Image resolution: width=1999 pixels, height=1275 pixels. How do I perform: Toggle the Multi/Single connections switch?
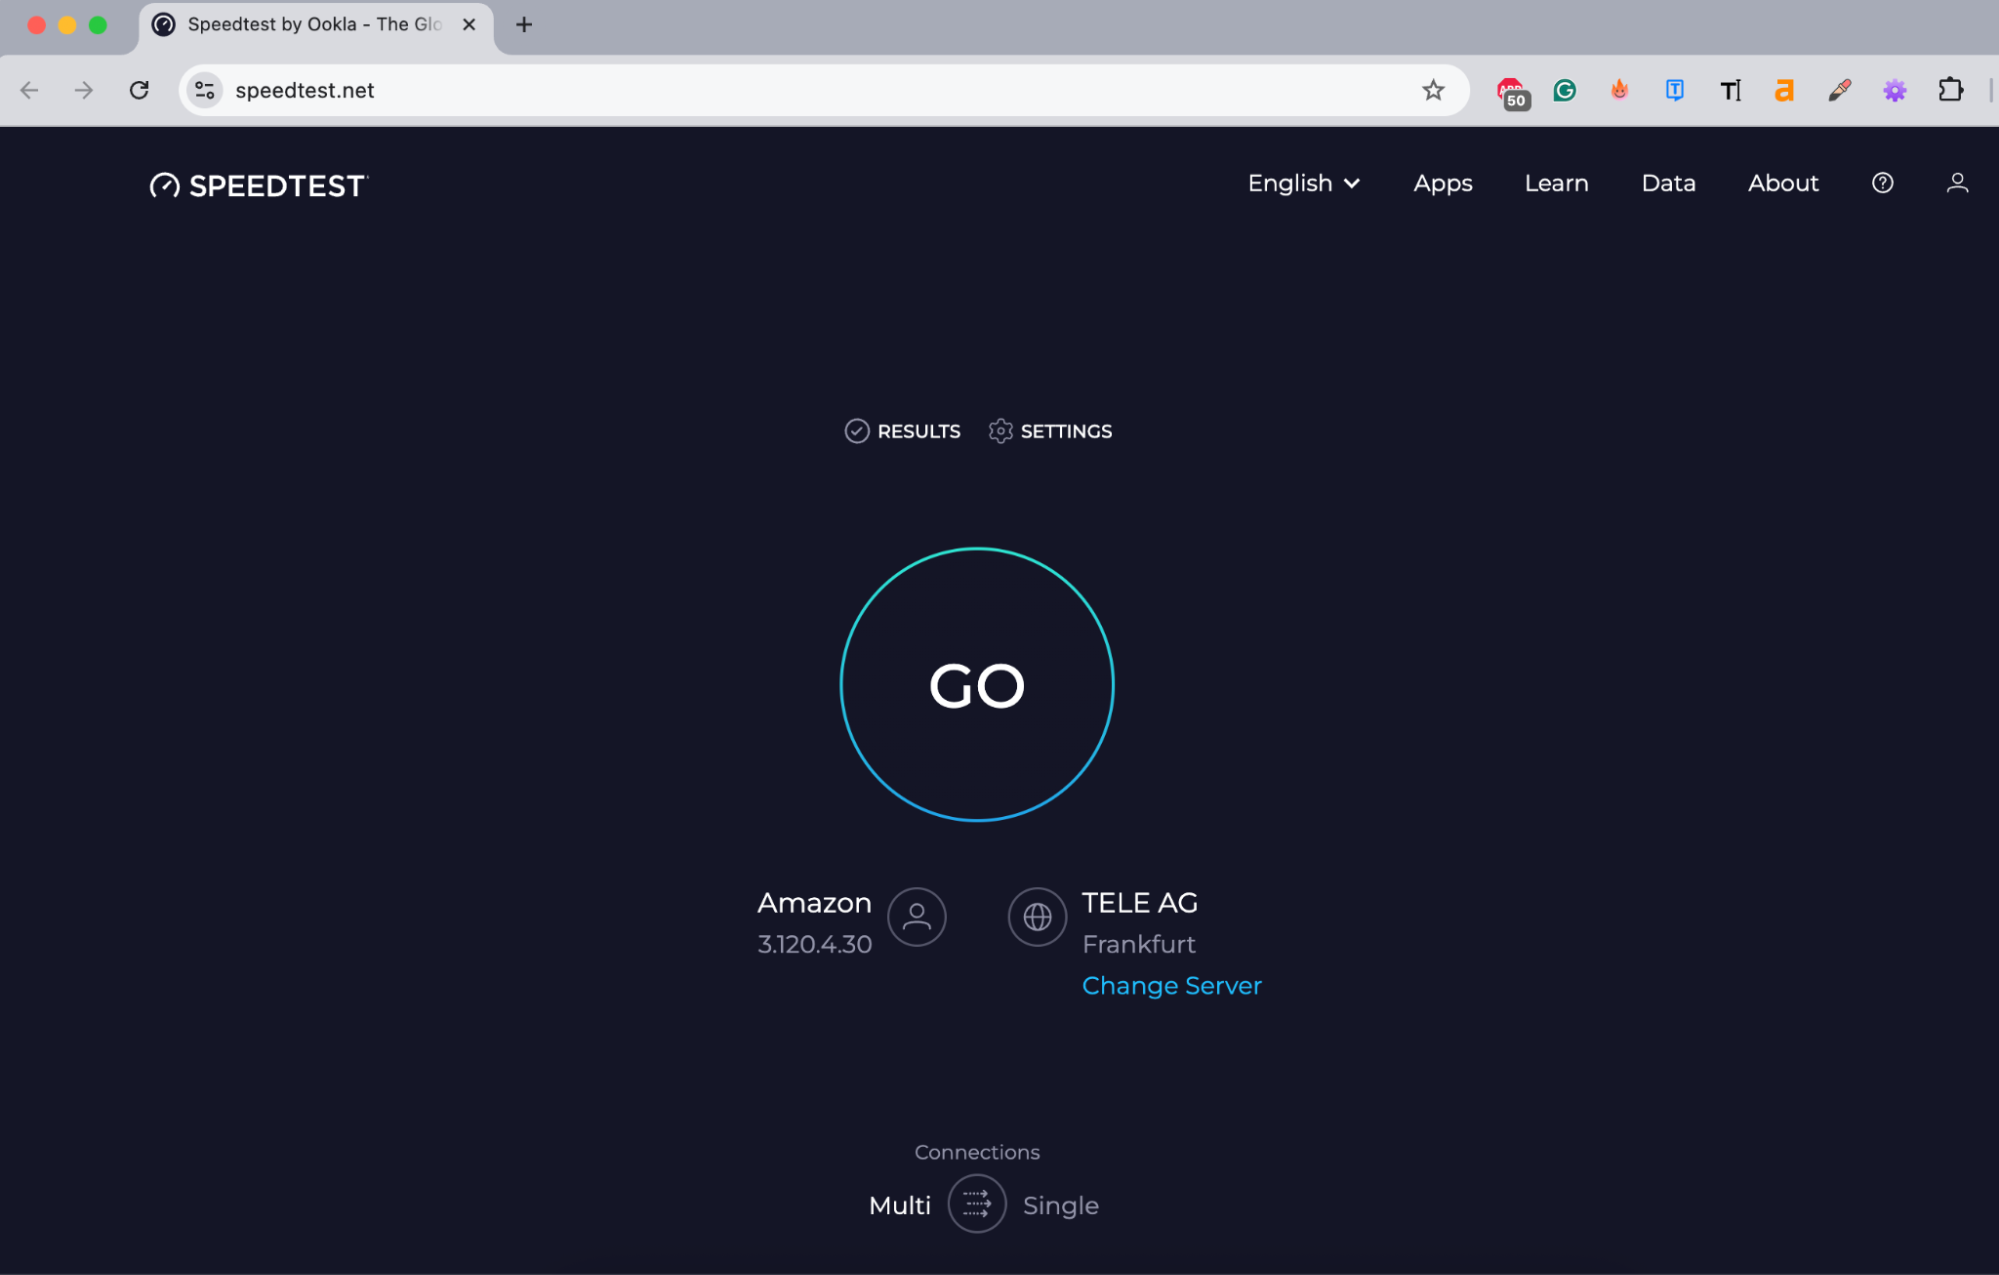977,1204
